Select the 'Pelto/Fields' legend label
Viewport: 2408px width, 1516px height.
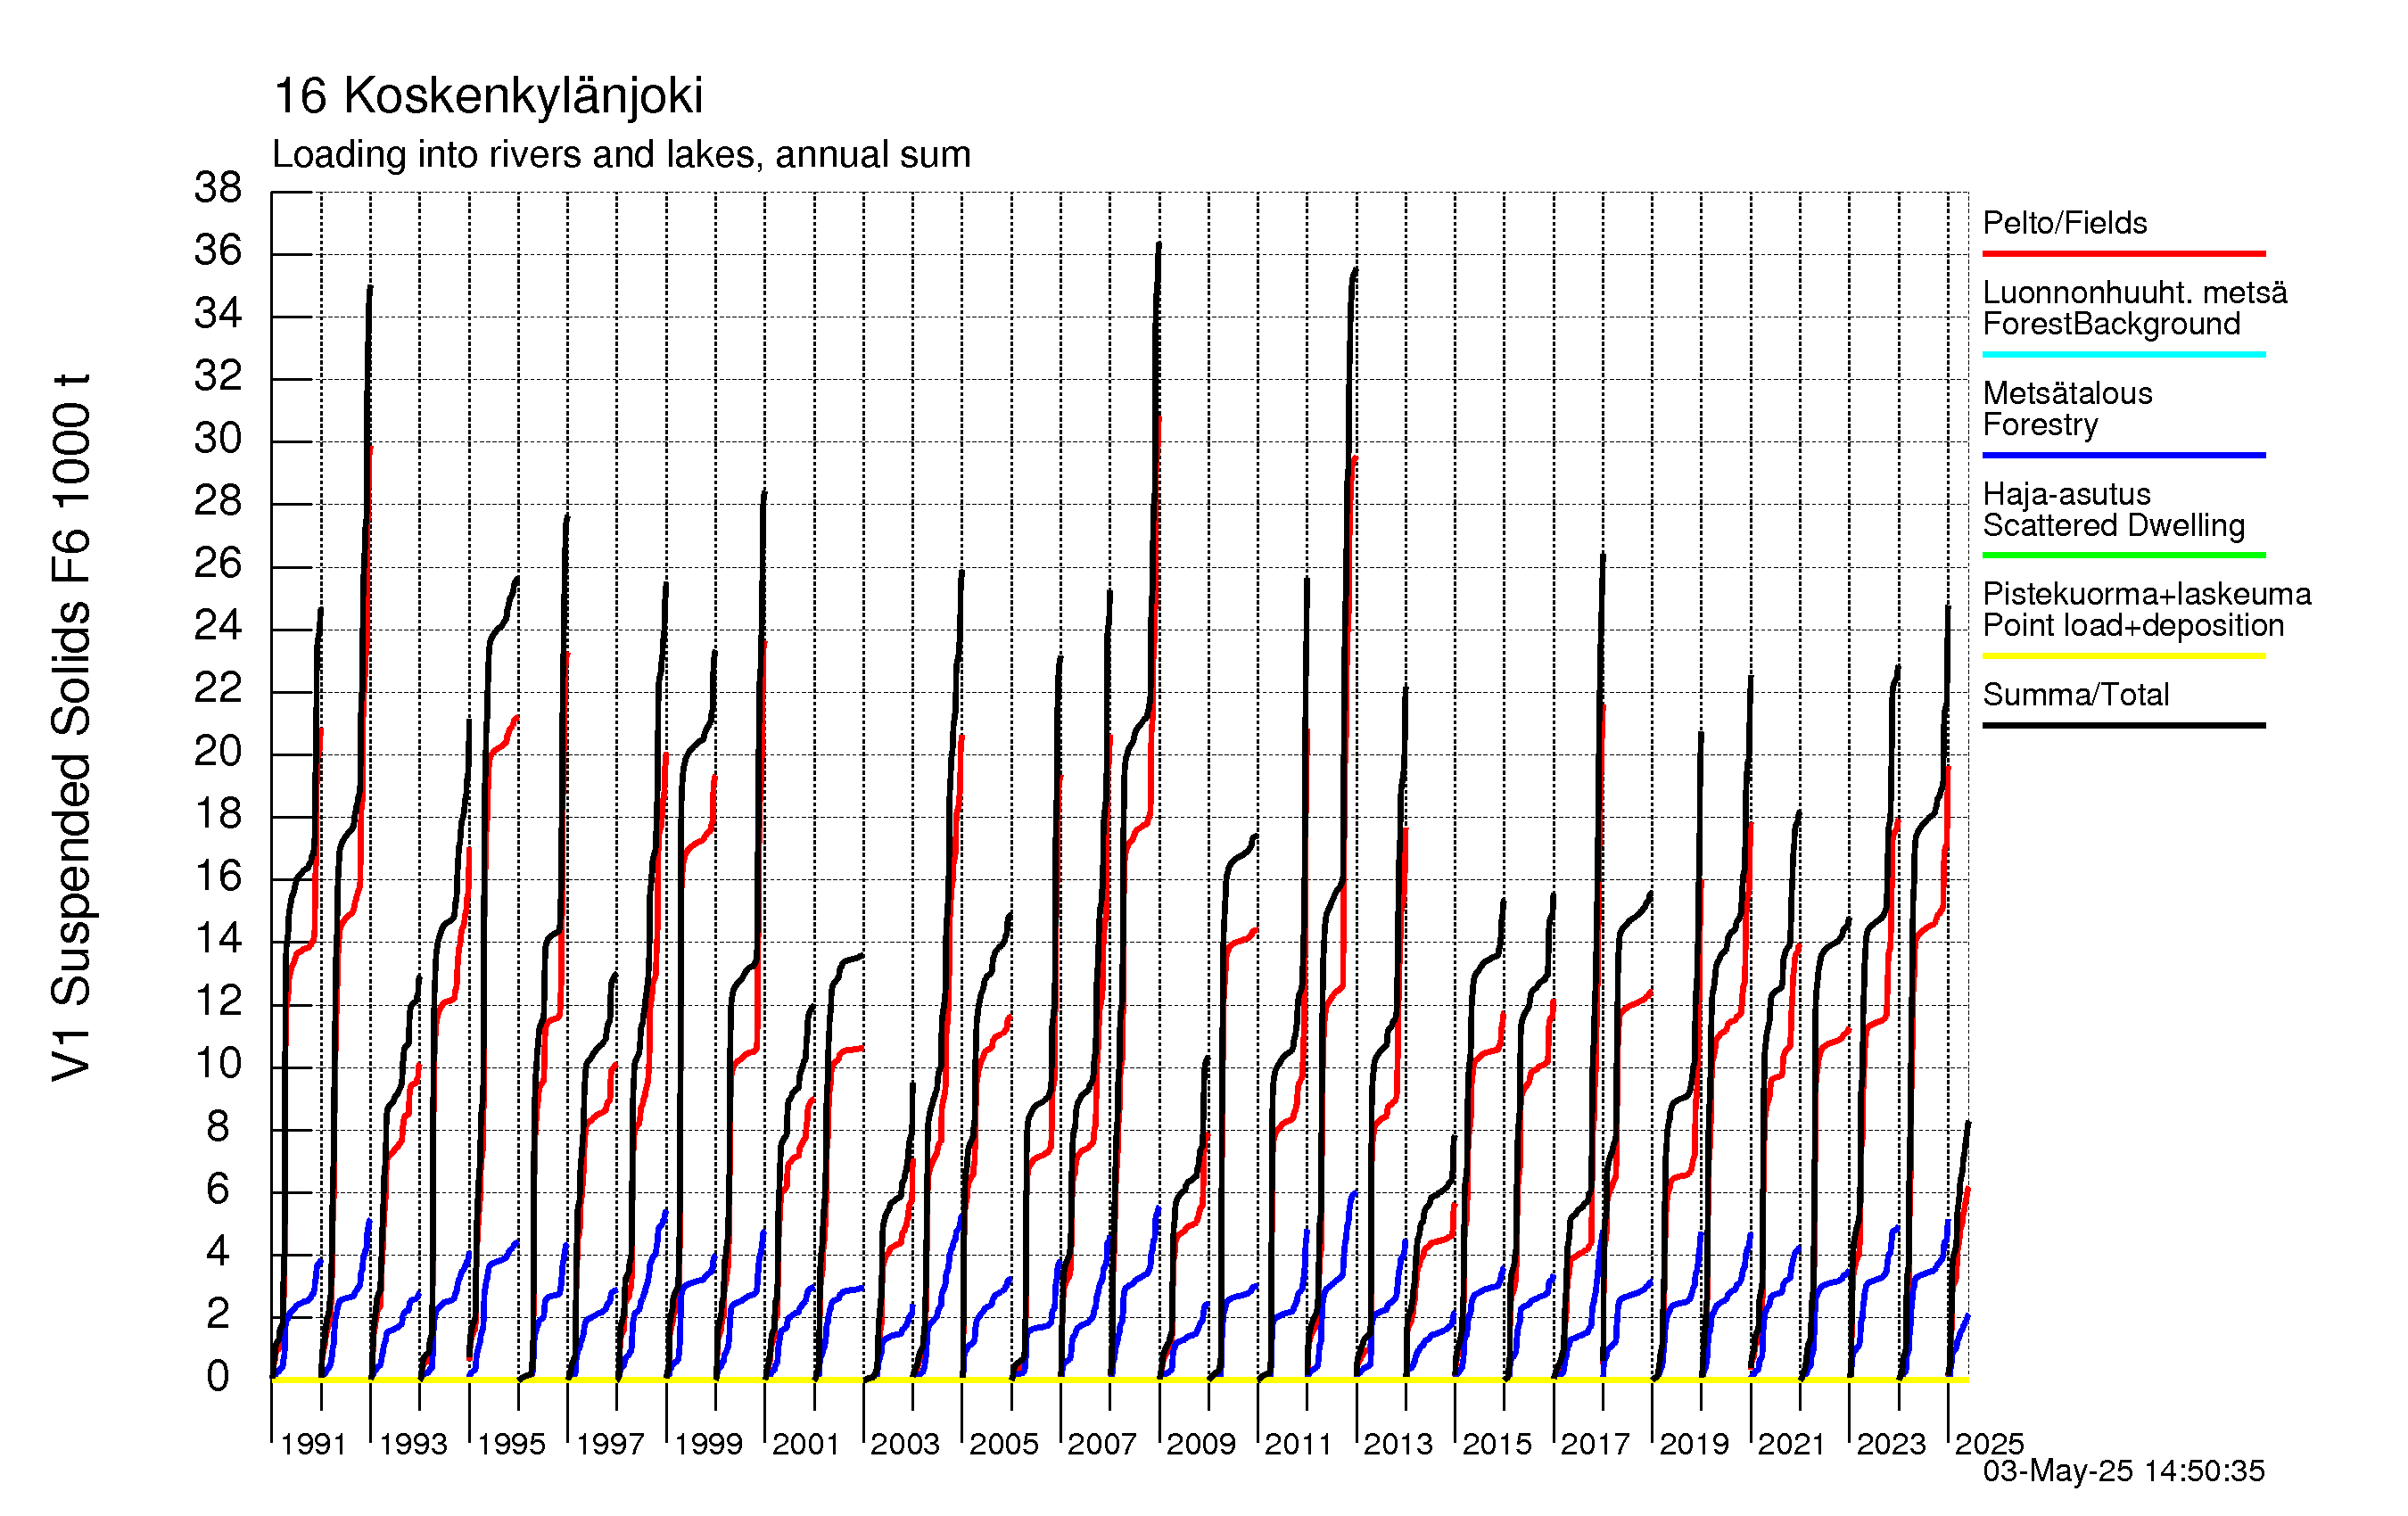(x=2065, y=223)
